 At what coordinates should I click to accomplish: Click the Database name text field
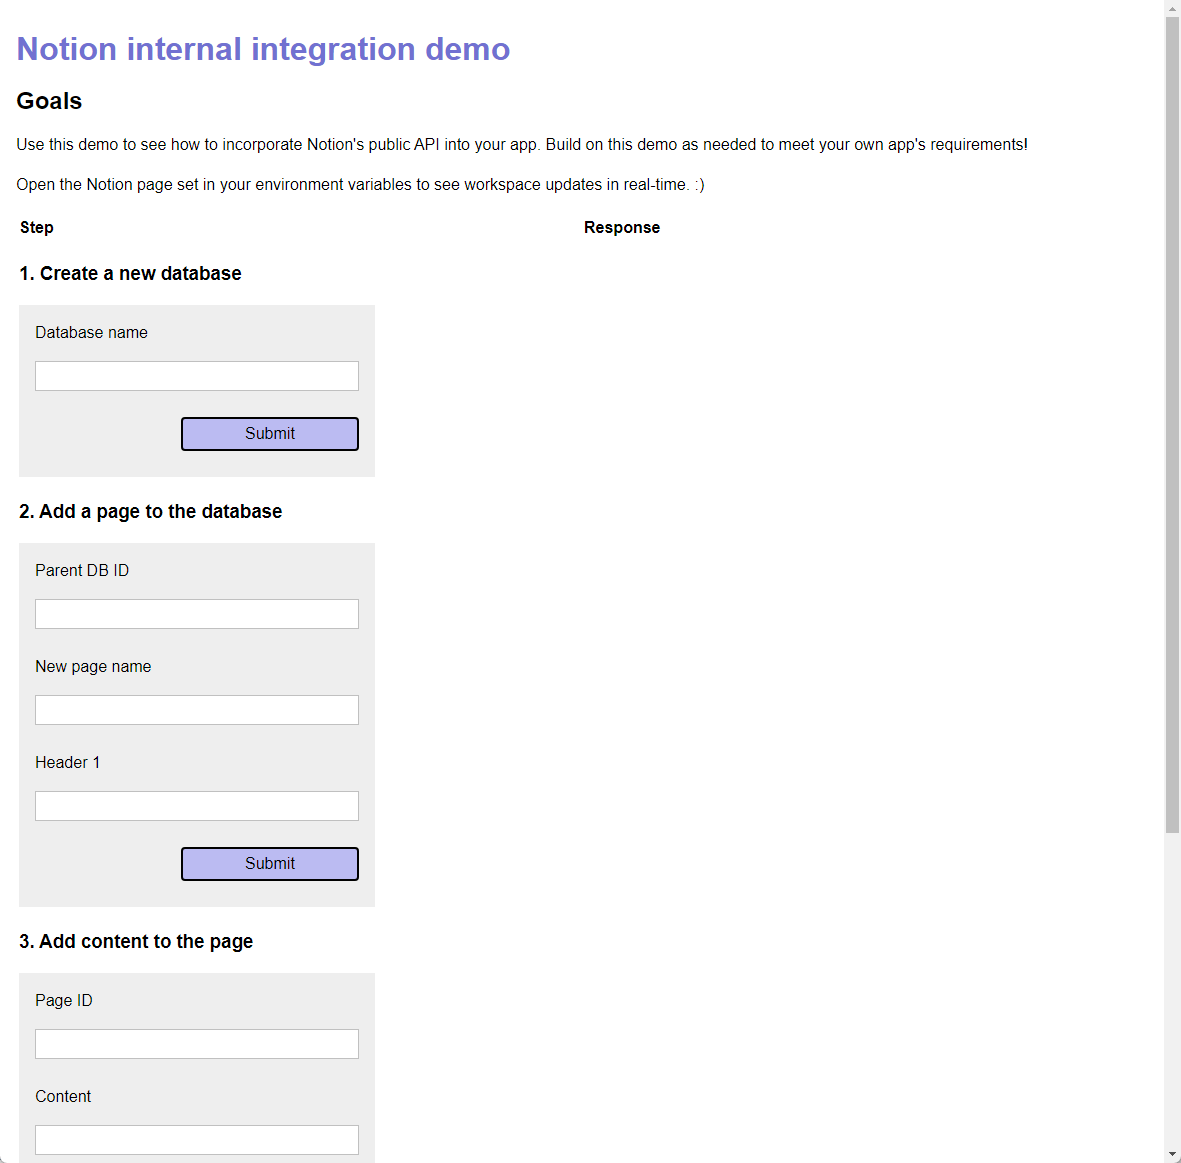[x=196, y=376]
